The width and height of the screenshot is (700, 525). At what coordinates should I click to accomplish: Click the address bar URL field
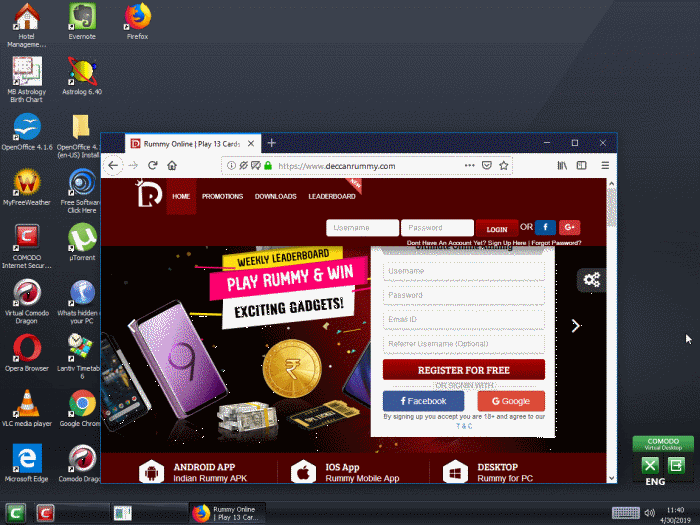tap(366, 166)
